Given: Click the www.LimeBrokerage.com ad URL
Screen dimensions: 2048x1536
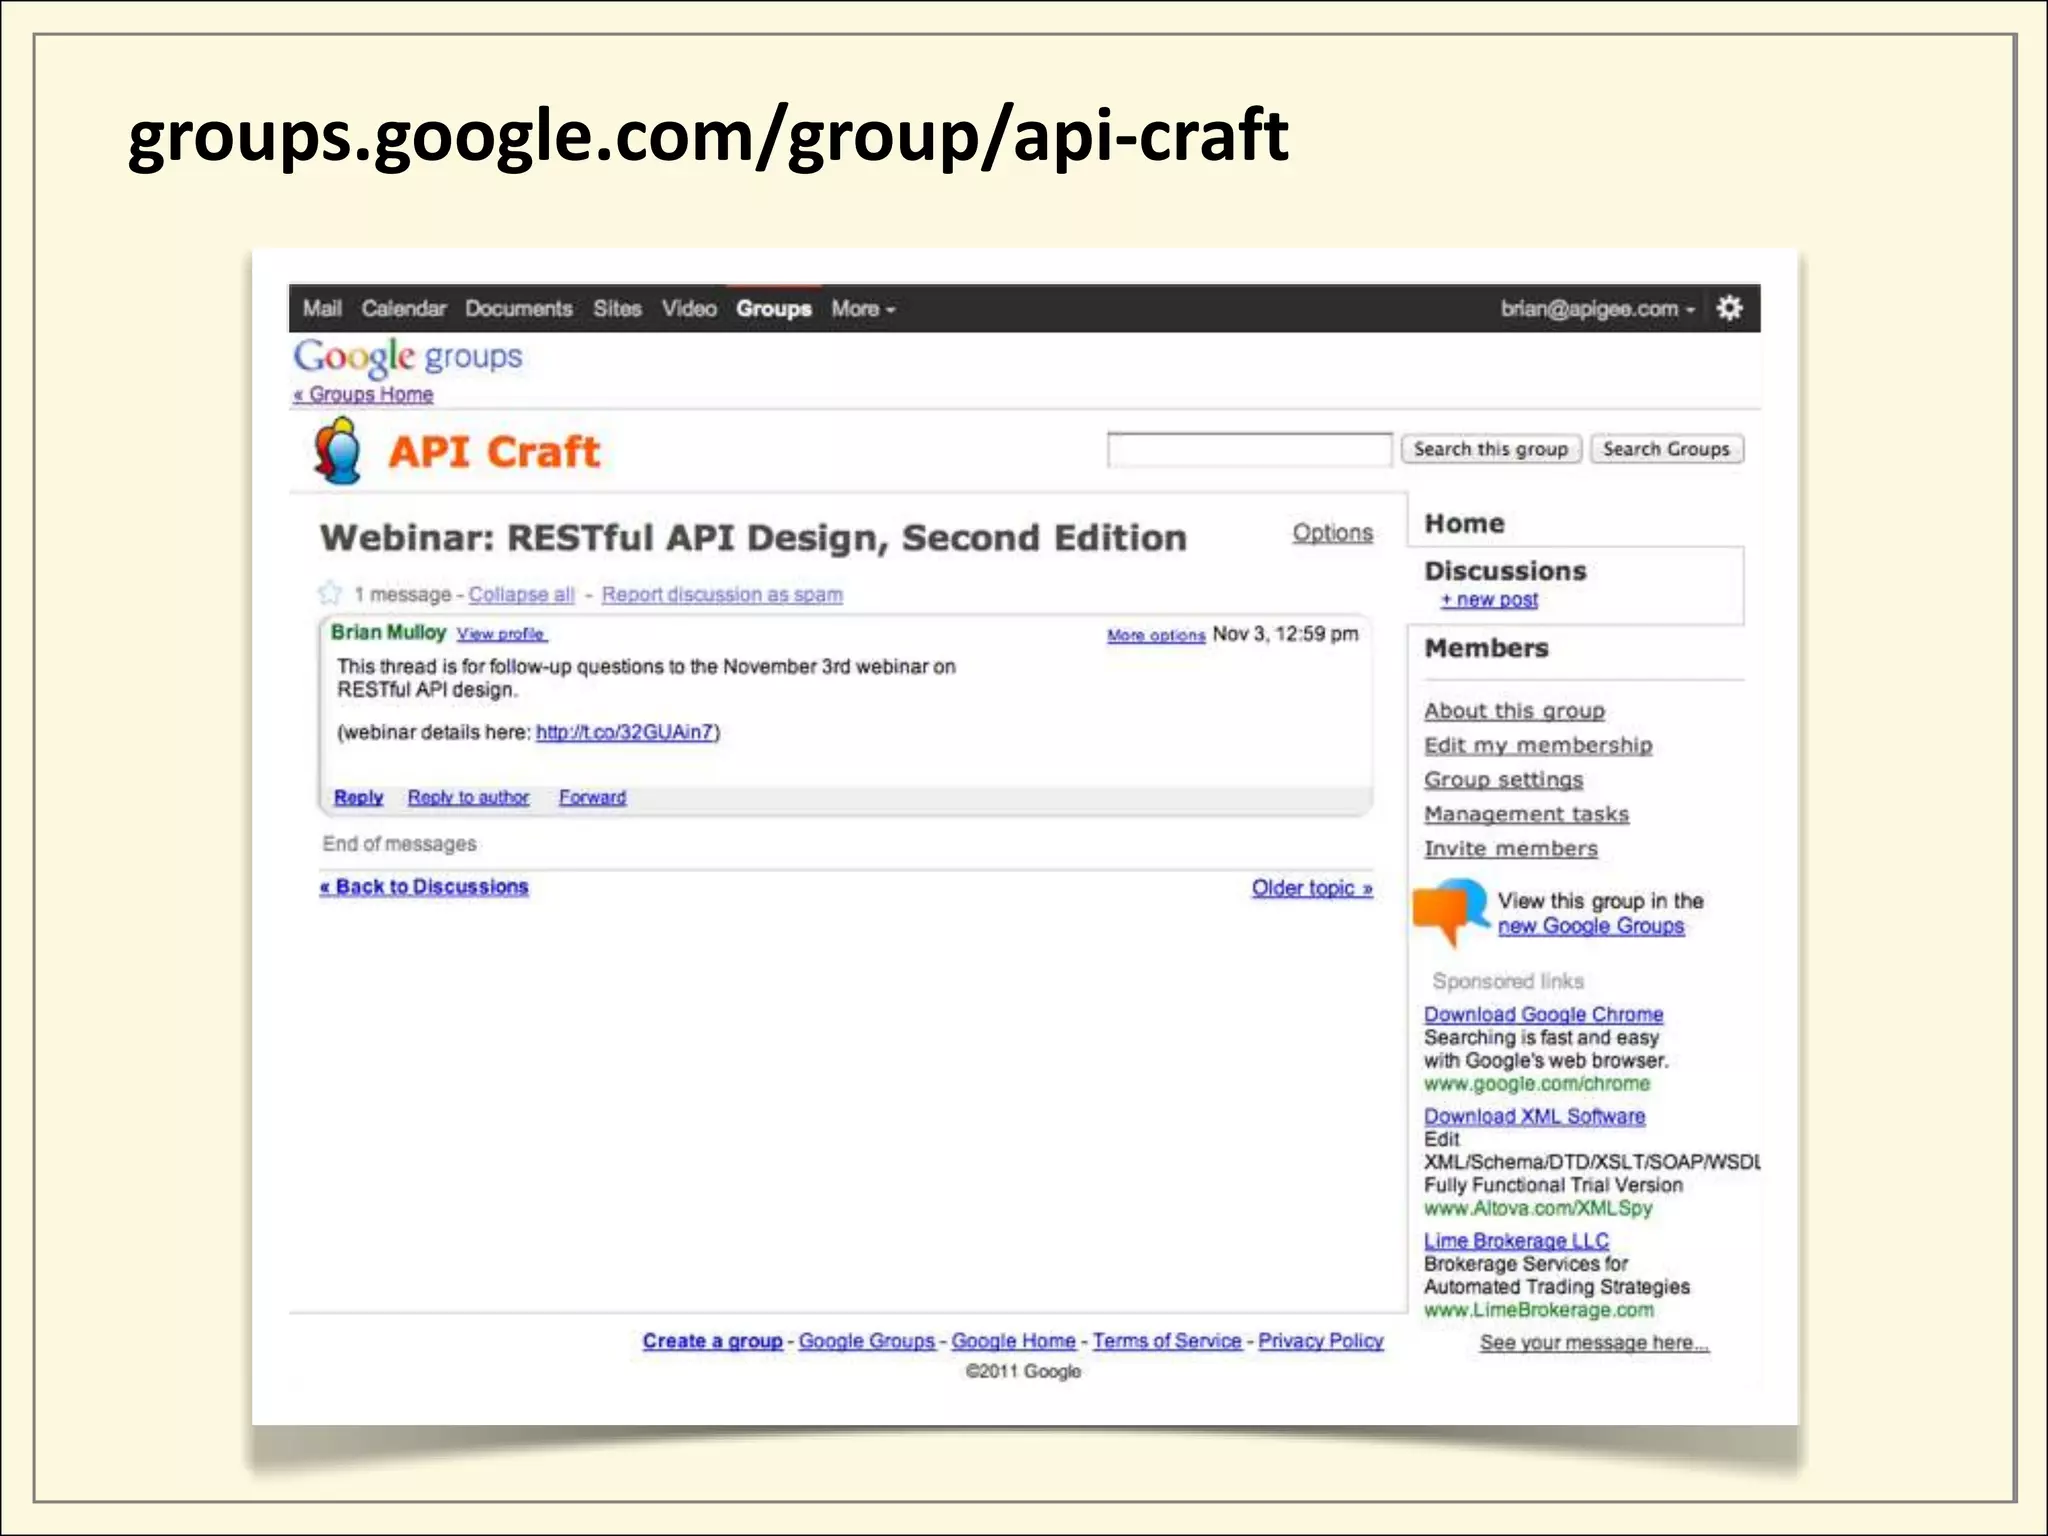Looking at the screenshot, I should [1538, 1310].
